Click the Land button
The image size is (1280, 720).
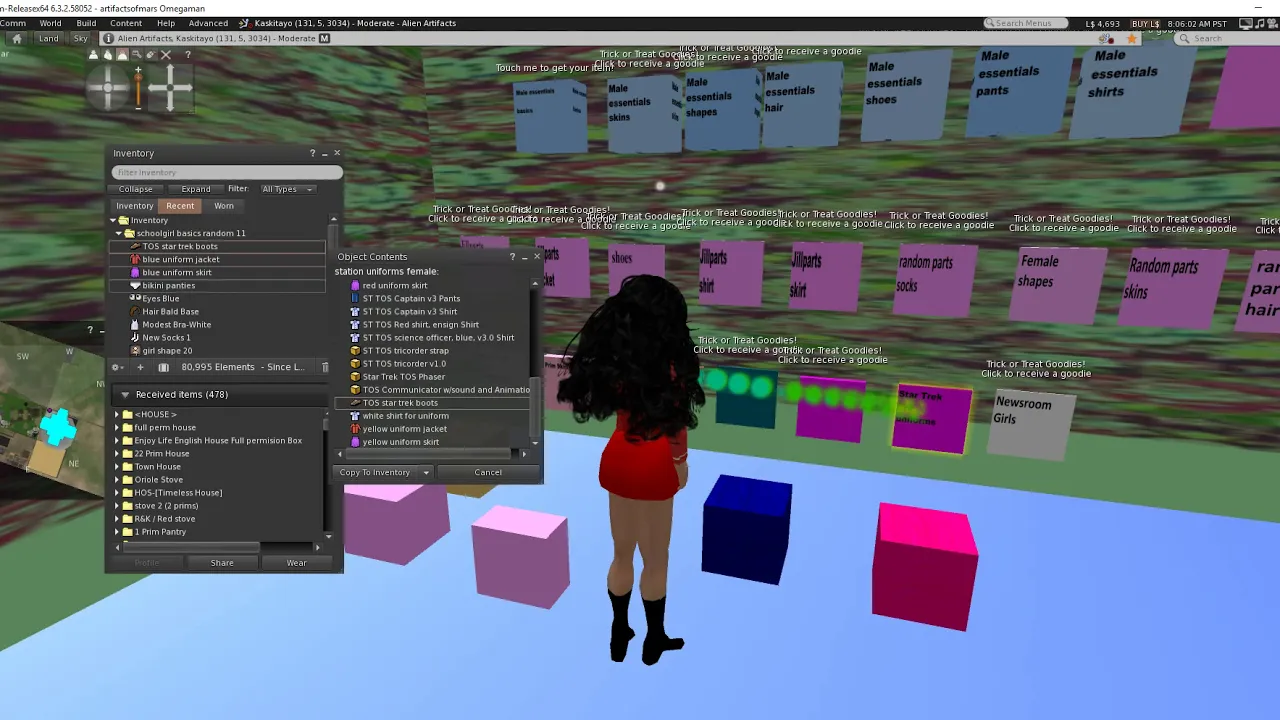(x=48, y=38)
